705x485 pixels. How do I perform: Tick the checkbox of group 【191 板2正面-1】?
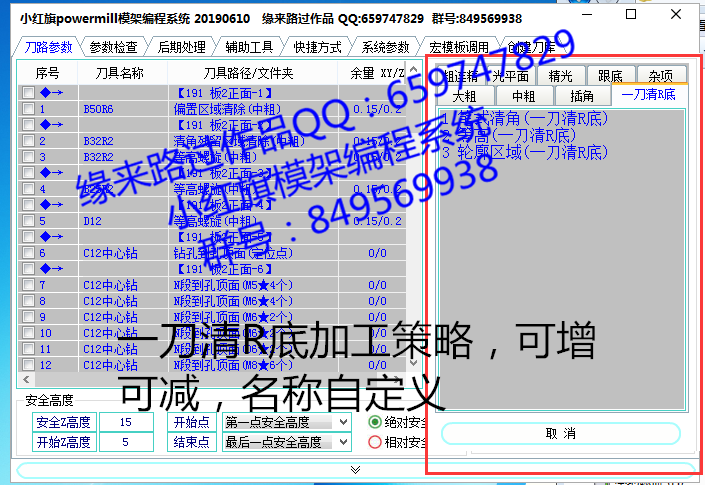[x=29, y=93]
